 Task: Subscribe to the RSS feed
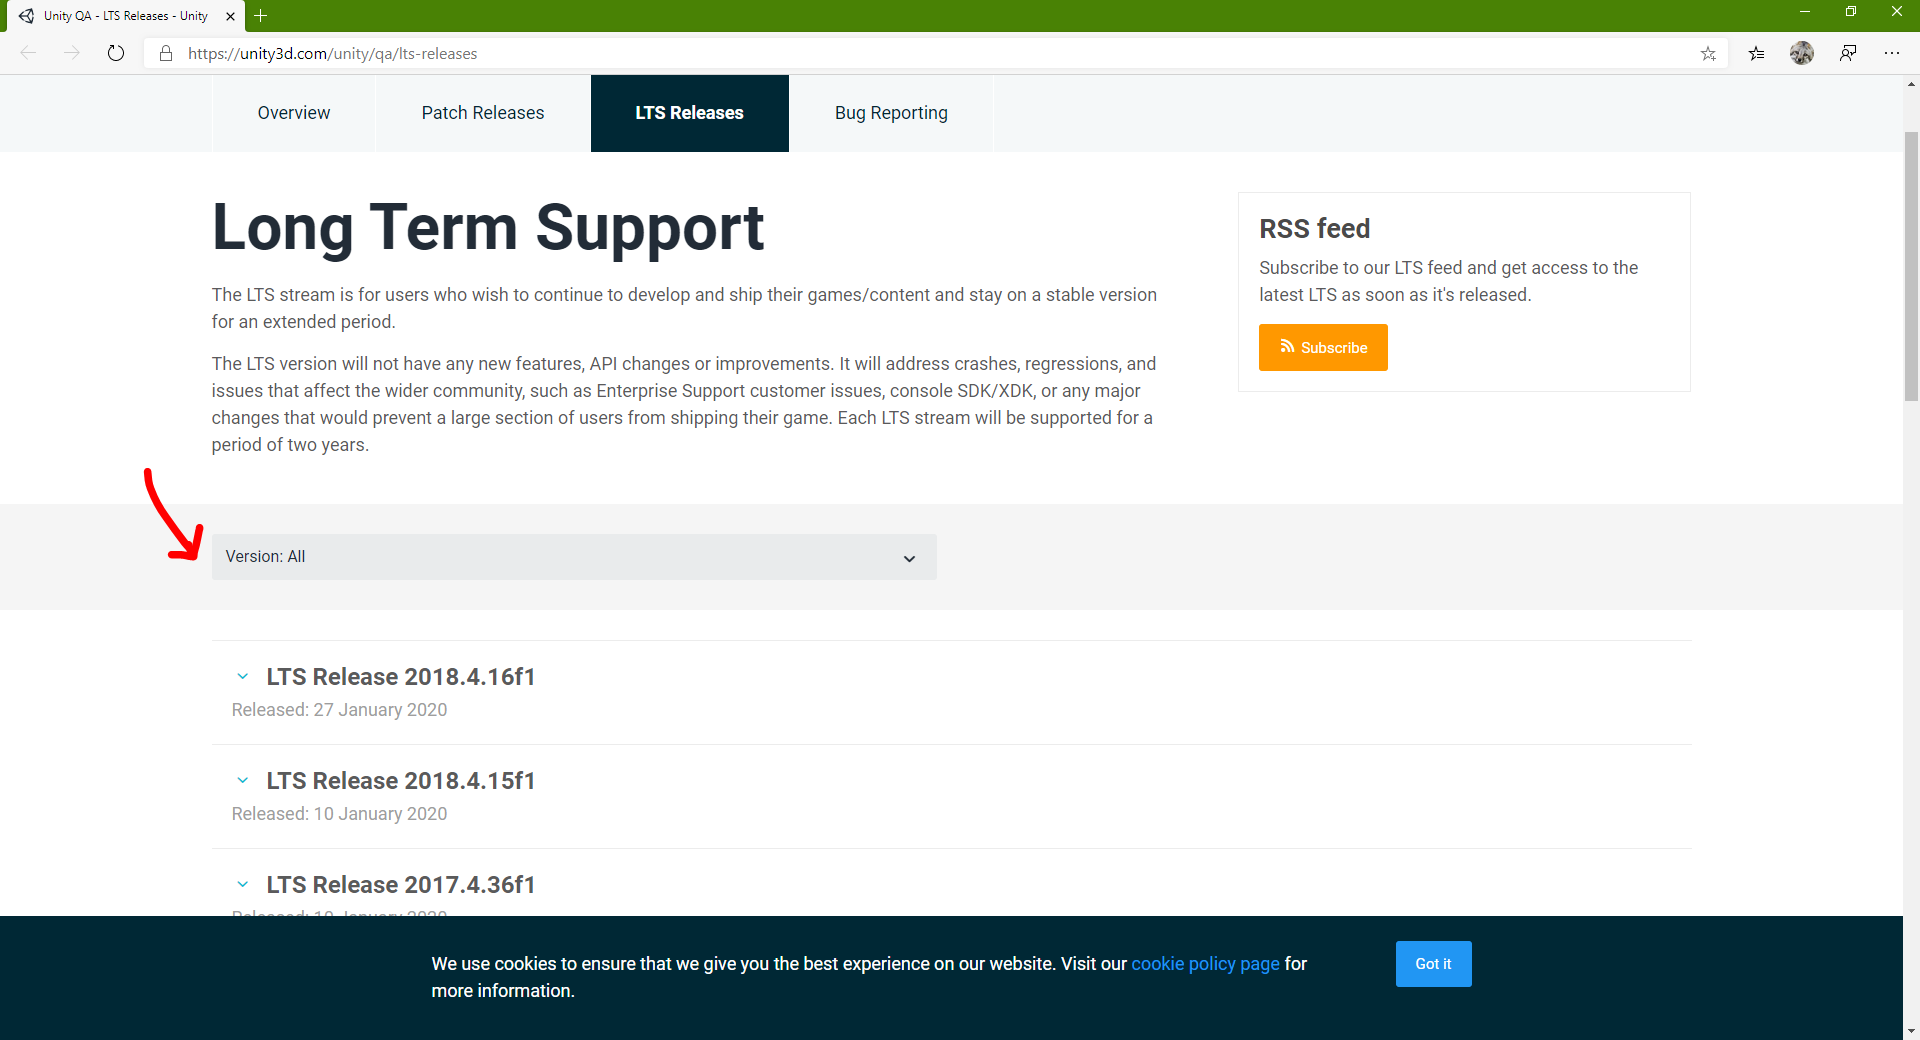[x=1323, y=347]
